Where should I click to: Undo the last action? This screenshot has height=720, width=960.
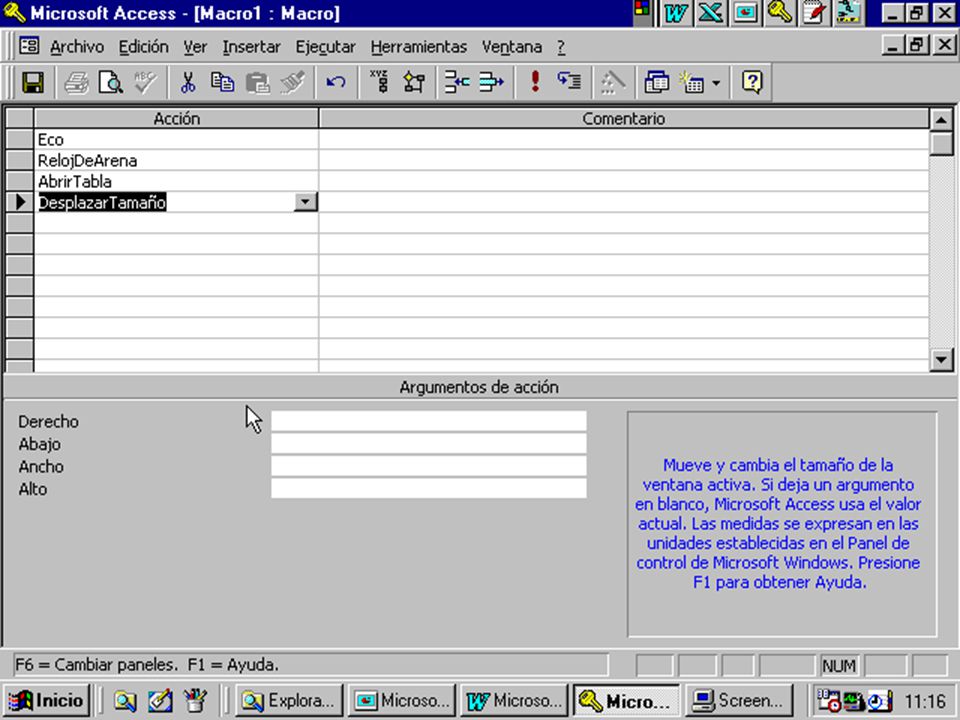pos(336,82)
